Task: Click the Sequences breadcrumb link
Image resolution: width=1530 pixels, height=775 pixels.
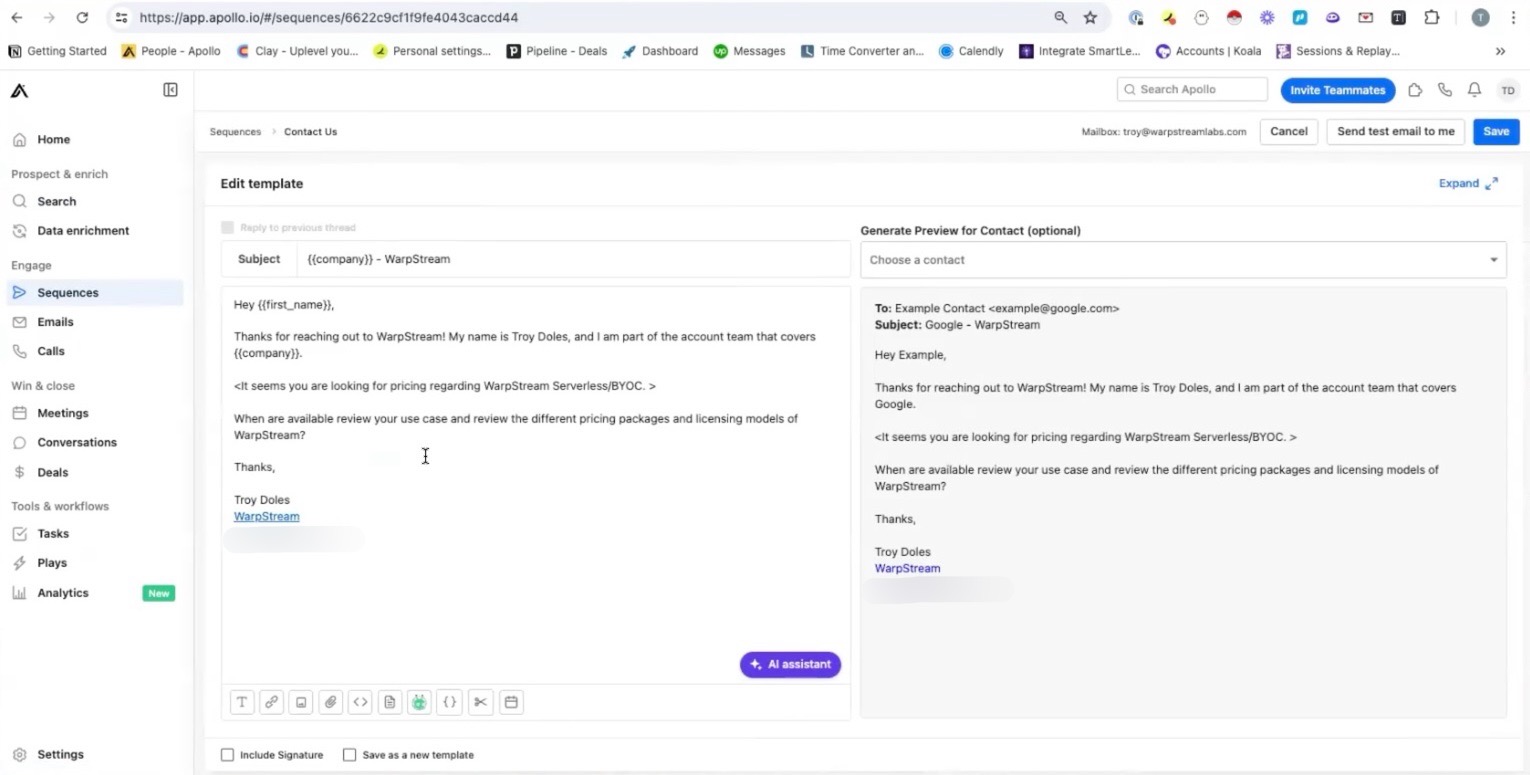Action: (x=235, y=132)
